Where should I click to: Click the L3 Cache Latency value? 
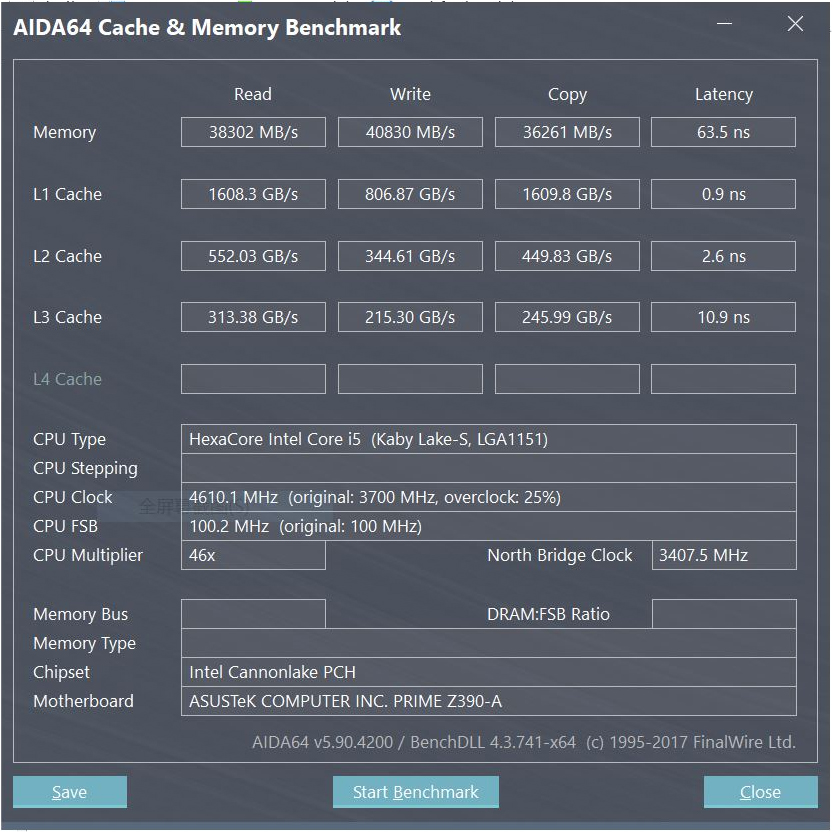[723, 317]
